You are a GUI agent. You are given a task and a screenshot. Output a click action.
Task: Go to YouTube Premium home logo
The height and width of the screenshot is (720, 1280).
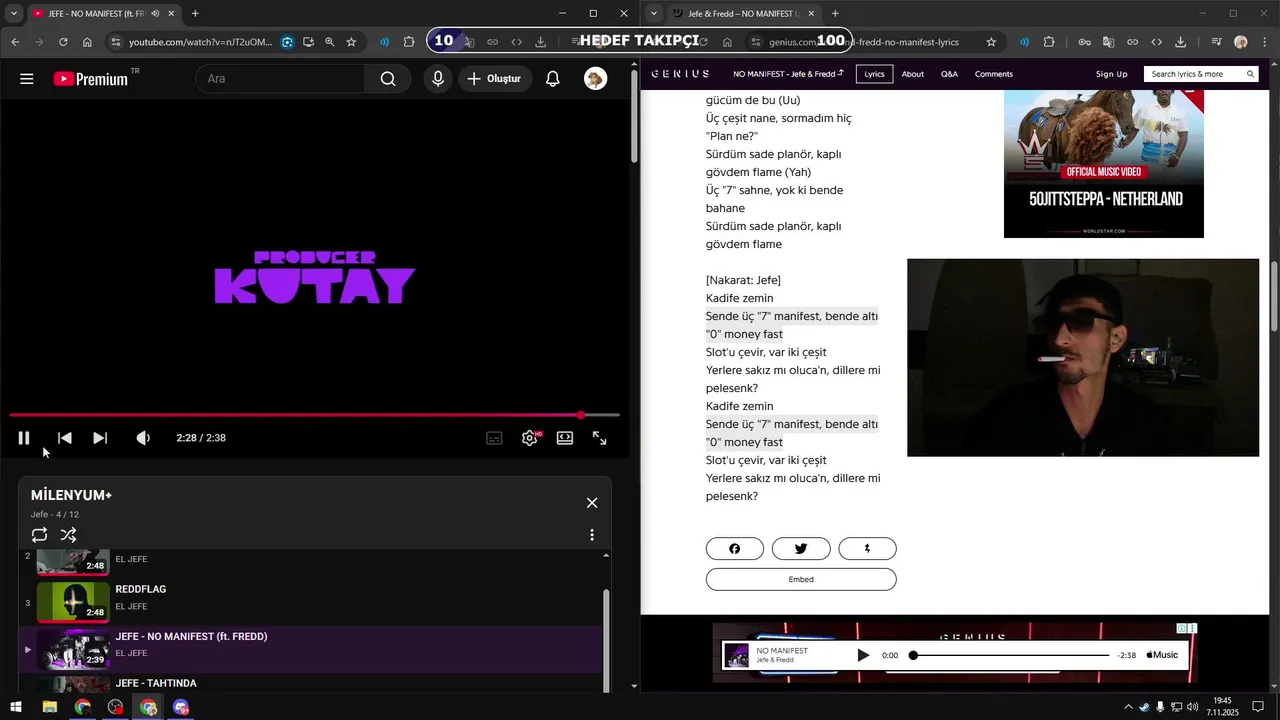(x=91, y=79)
